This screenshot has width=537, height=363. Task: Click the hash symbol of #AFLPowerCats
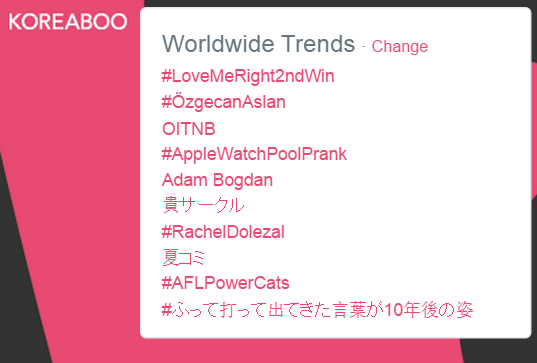166,283
